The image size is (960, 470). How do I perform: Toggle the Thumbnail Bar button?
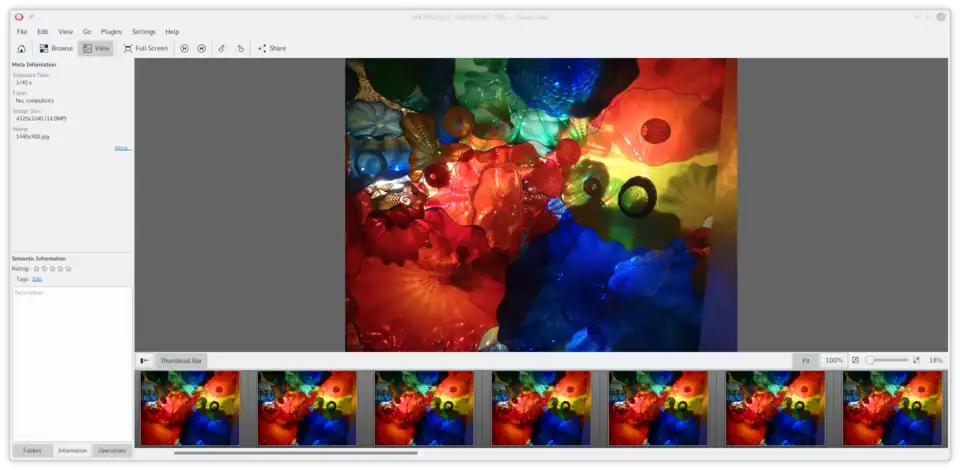point(181,360)
